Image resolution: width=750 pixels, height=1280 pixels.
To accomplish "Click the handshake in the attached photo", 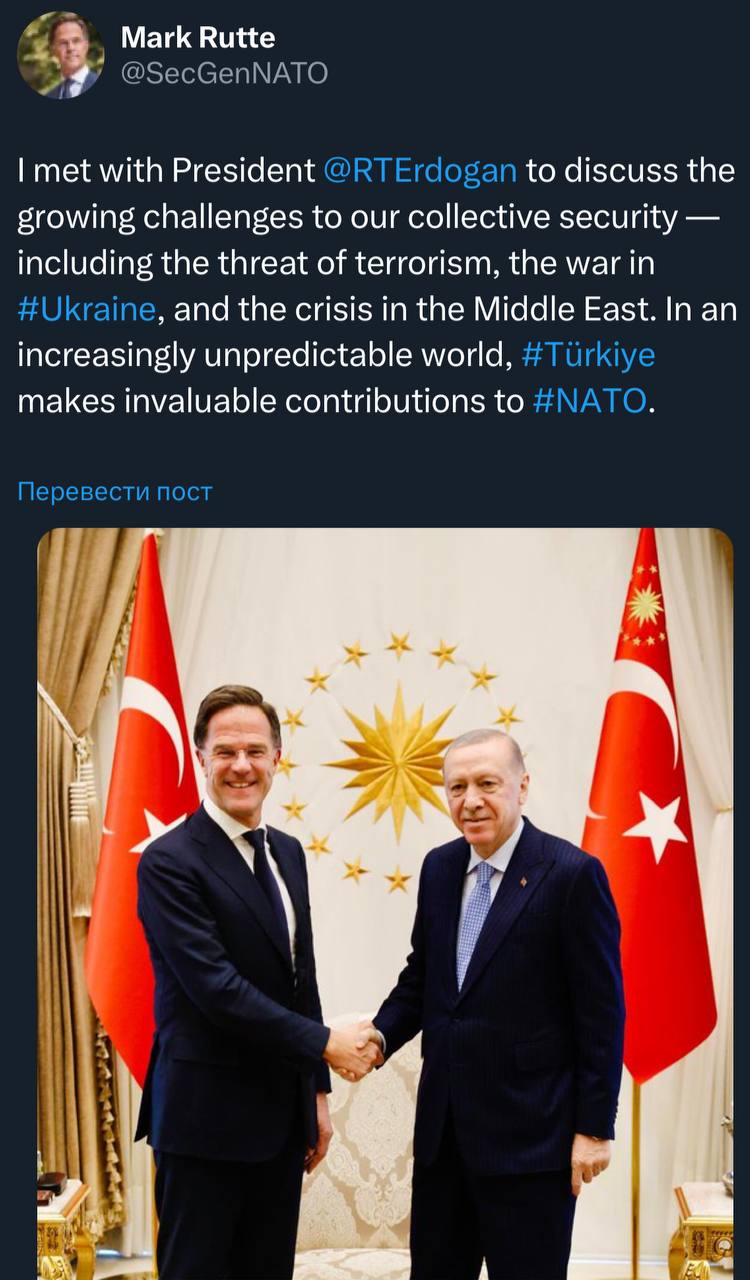I will [355, 1050].
